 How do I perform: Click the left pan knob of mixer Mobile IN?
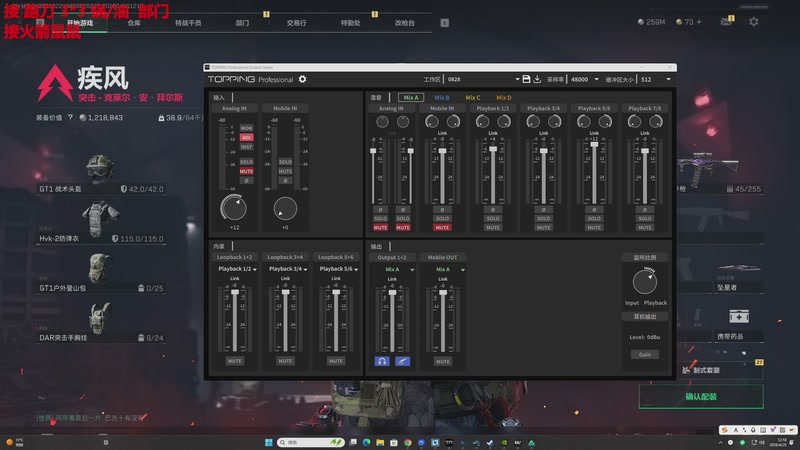click(x=432, y=121)
